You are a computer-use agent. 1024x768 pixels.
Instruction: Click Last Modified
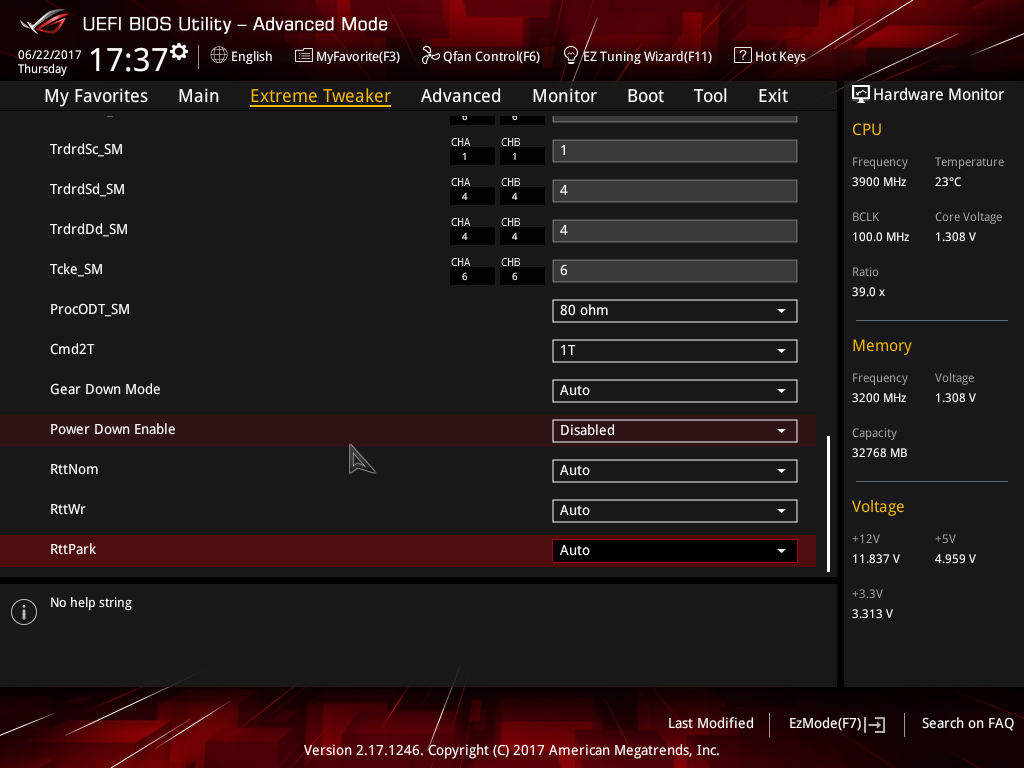tap(711, 723)
